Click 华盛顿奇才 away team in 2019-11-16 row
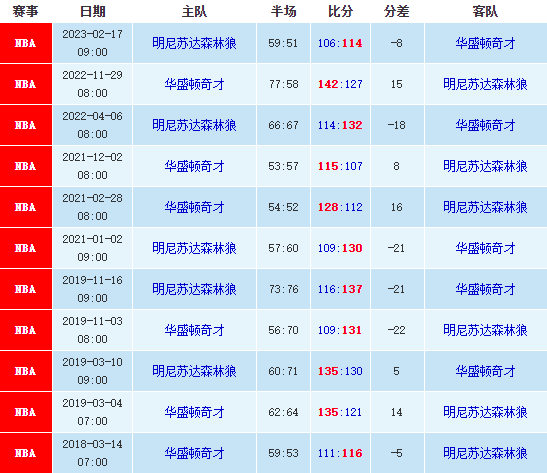This screenshot has height=473, width=547. point(485,289)
